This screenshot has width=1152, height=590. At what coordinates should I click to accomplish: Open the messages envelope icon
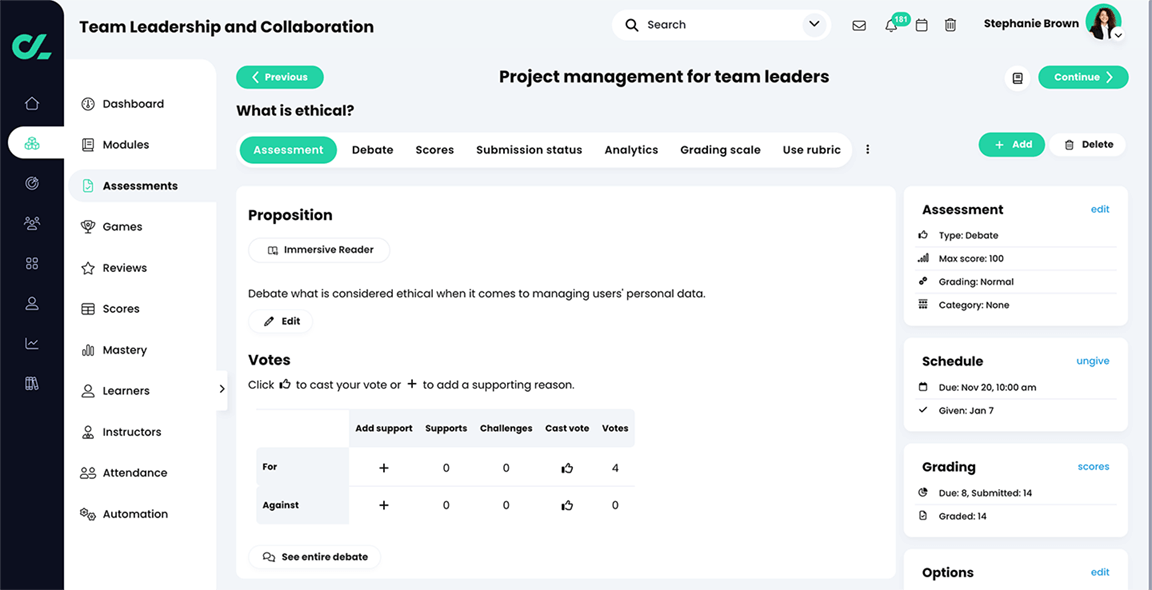coord(859,25)
